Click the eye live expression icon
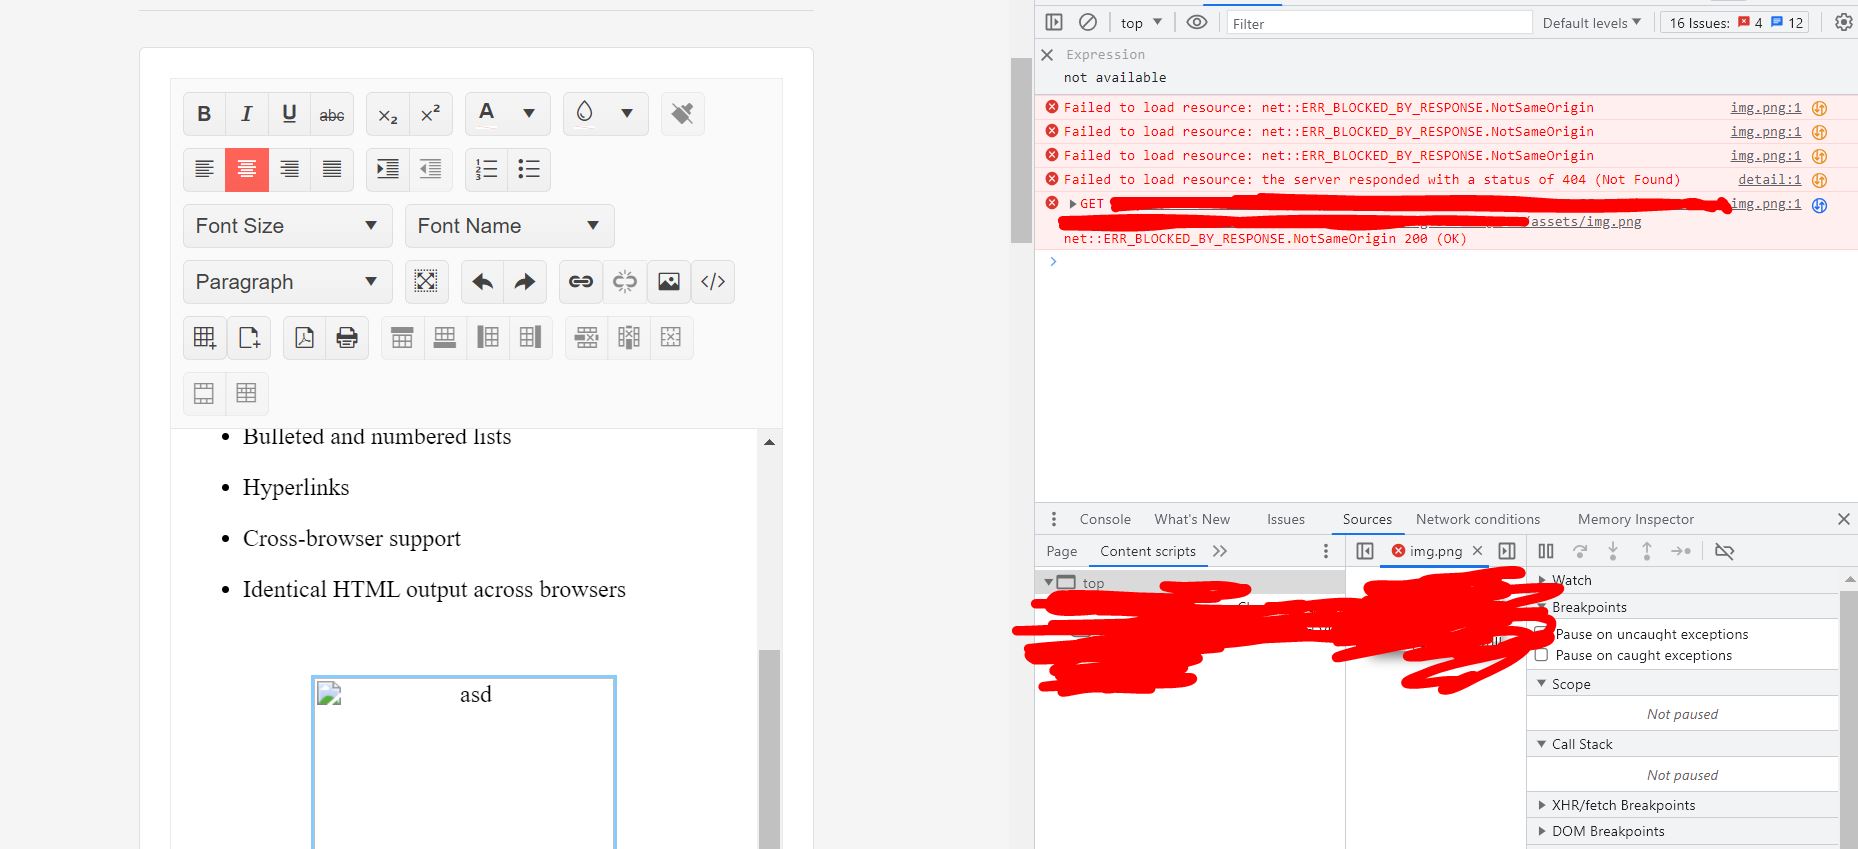The width and height of the screenshot is (1858, 849). pyautogui.click(x=1196, y=22)
